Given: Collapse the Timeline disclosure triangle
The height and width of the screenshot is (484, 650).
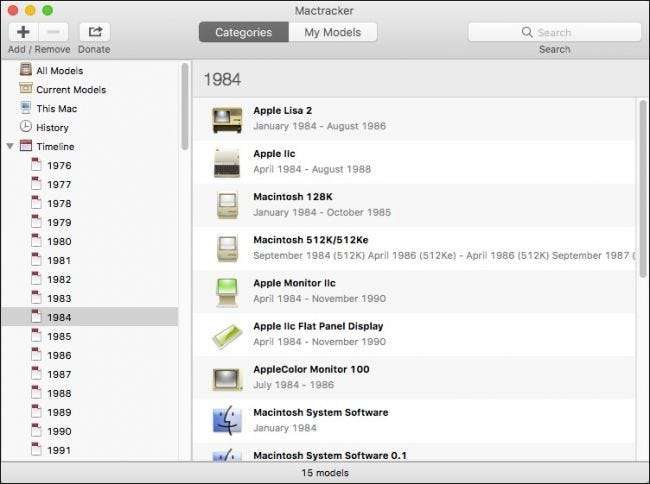Looking at the screenshot, I should (x=10, y=146).
